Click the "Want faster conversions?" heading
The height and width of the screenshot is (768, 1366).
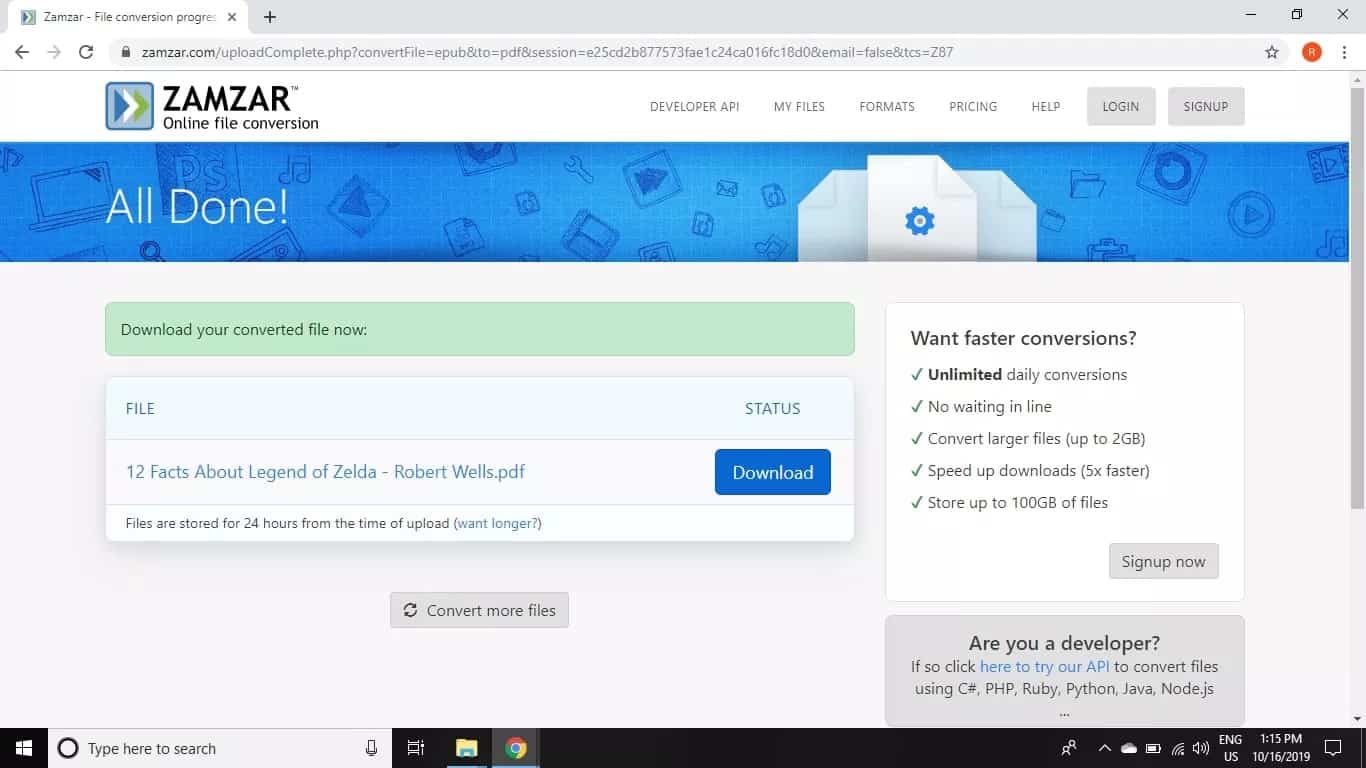click(x=1023, y=338)
